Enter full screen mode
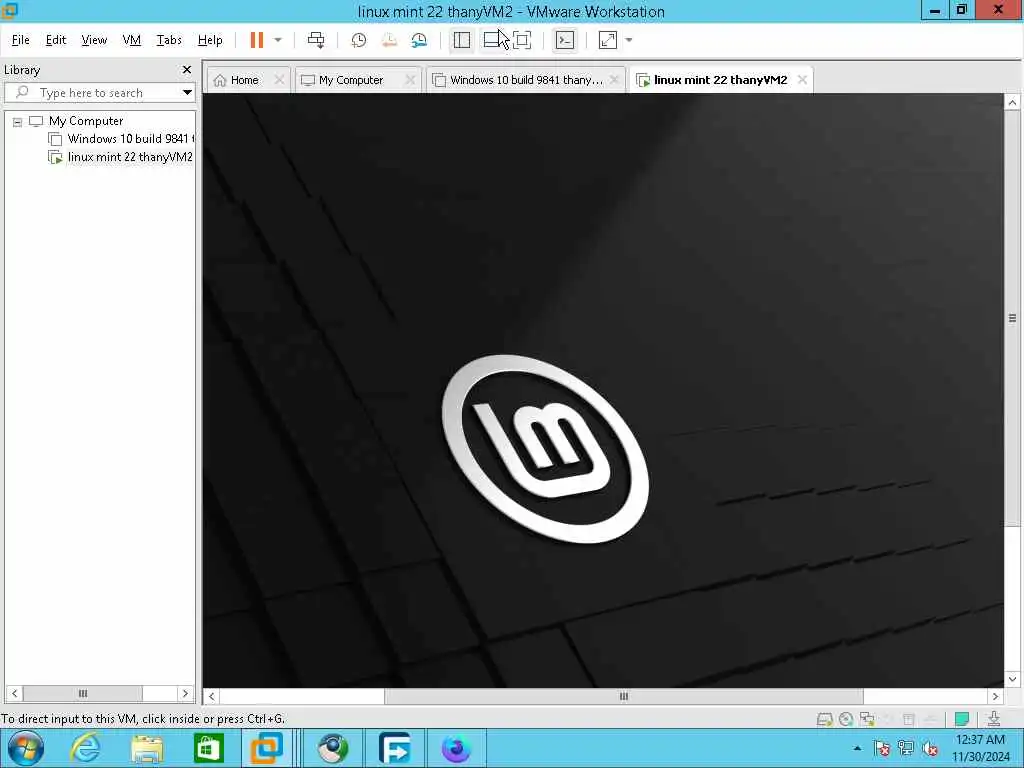Image resolution: width=1024 pixels, height=768 pixels. tap(522, 40)
